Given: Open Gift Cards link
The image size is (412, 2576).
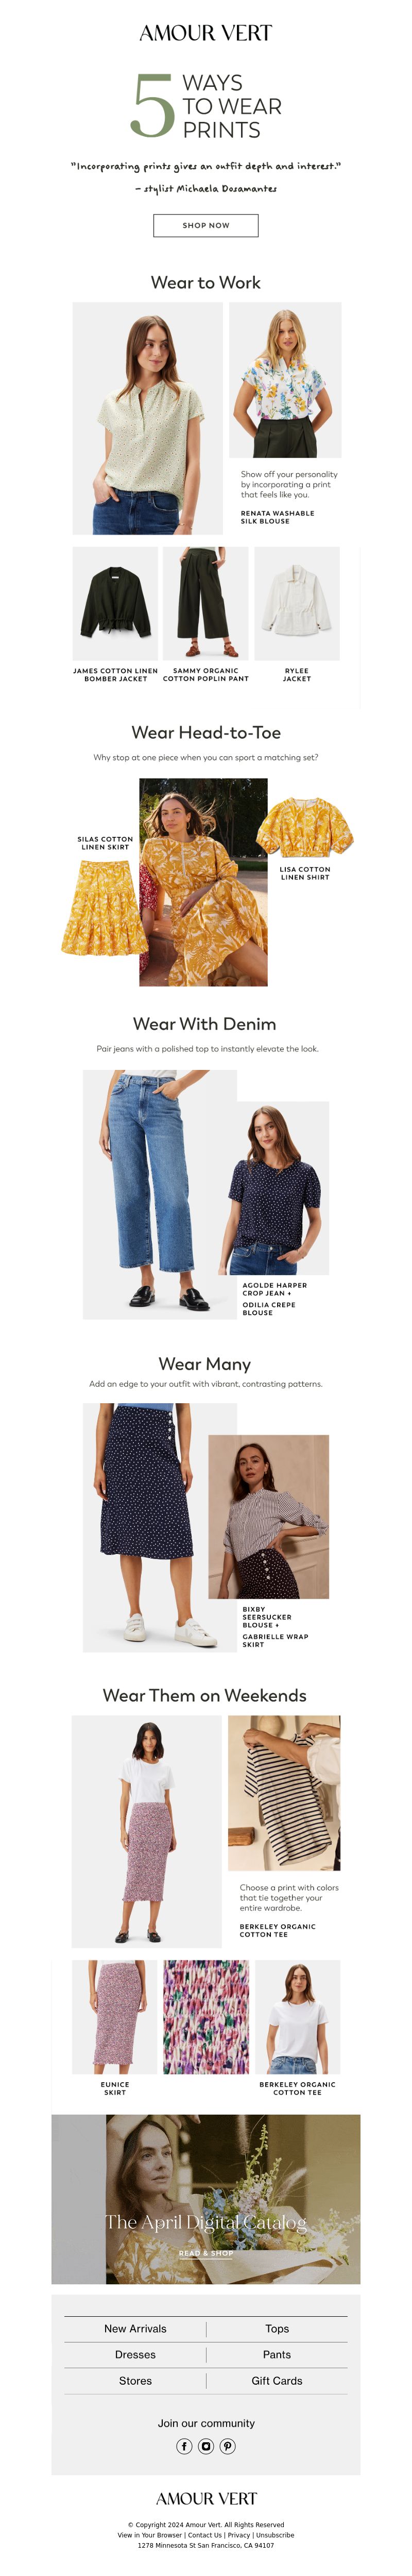Looking at the screenshot, I should point(277,2380).
